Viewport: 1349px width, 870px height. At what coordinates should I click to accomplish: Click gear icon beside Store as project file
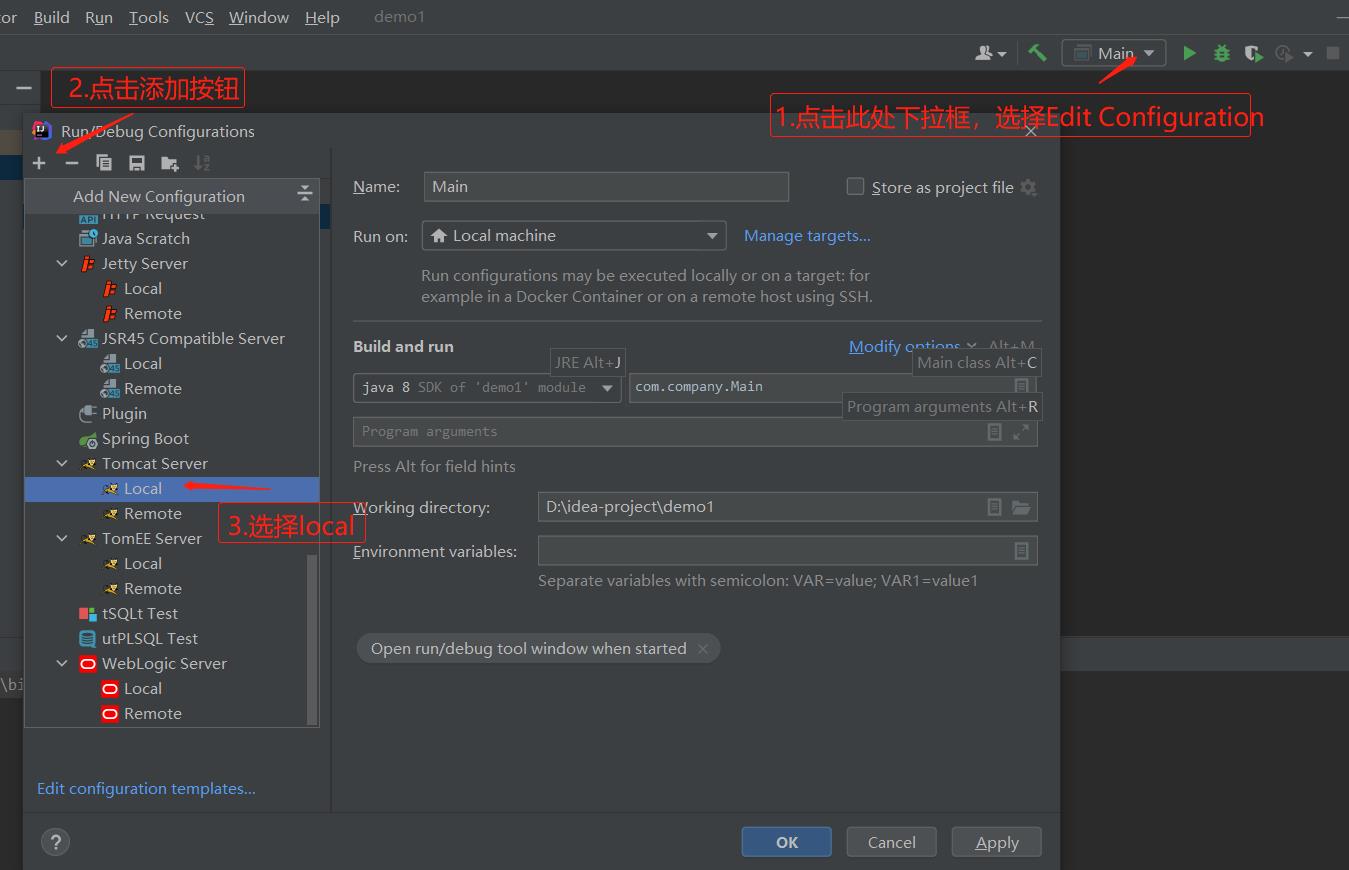1028,187
